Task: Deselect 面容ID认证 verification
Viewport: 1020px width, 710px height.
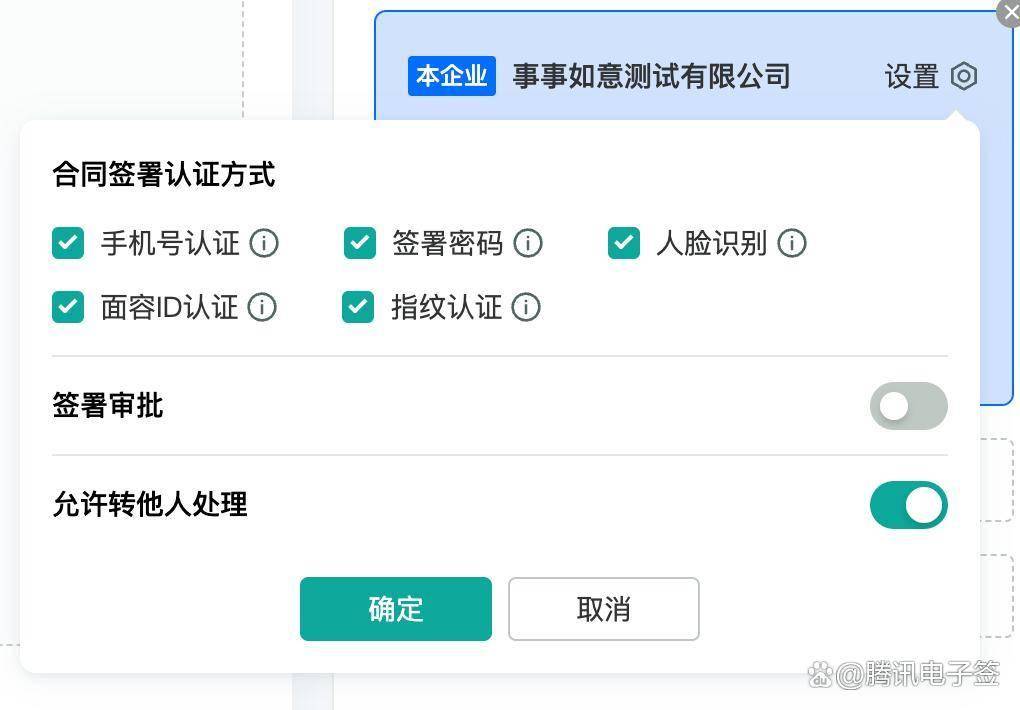Action: tap(67, 307)
